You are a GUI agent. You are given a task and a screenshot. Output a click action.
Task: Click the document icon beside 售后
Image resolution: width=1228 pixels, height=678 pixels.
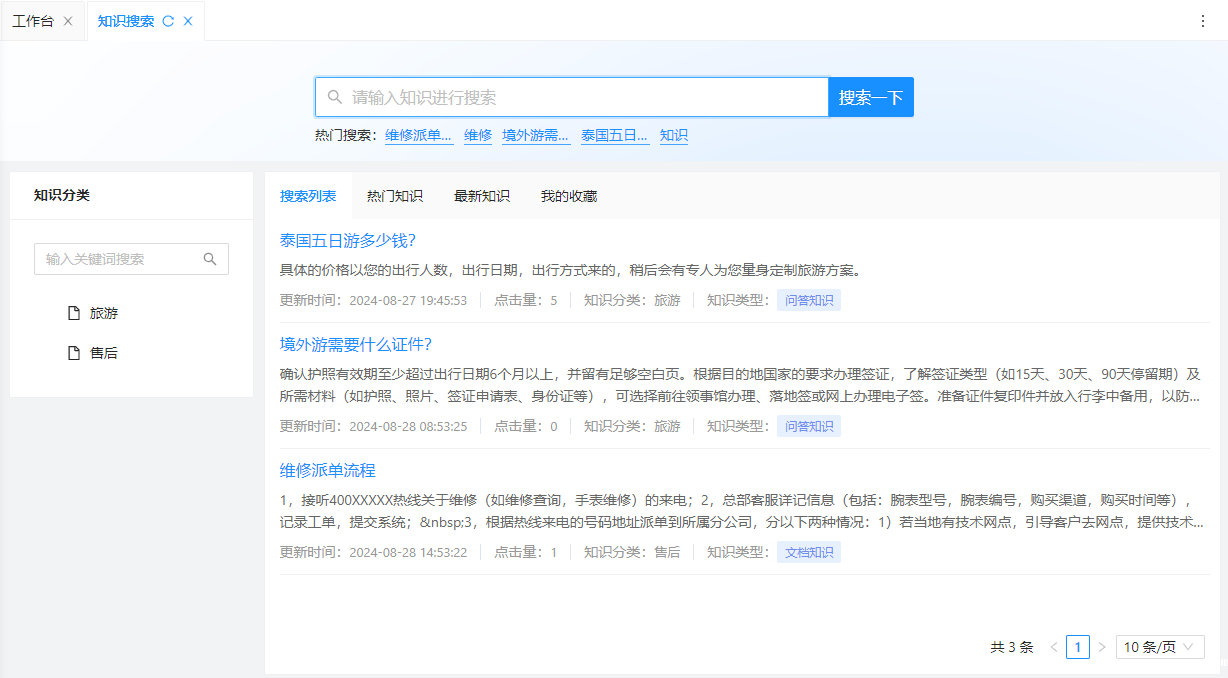pyautogui.click(x=73, y=353)
